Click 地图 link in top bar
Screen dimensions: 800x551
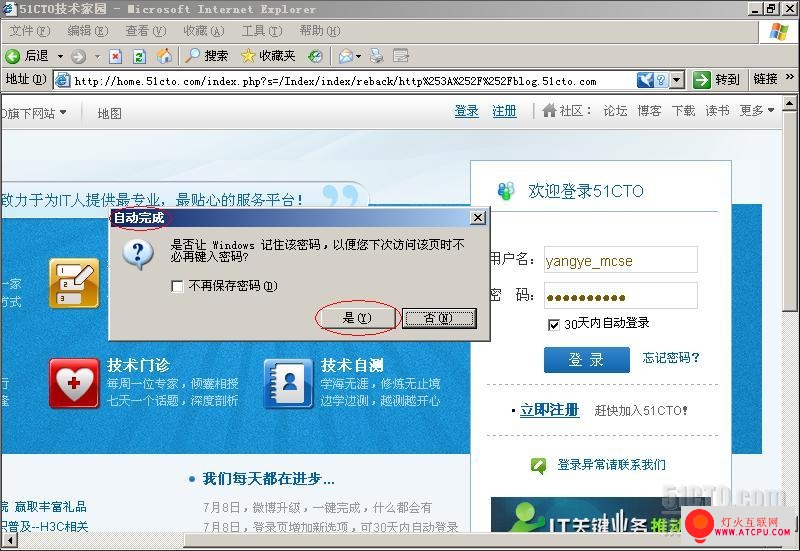(110, 113)
